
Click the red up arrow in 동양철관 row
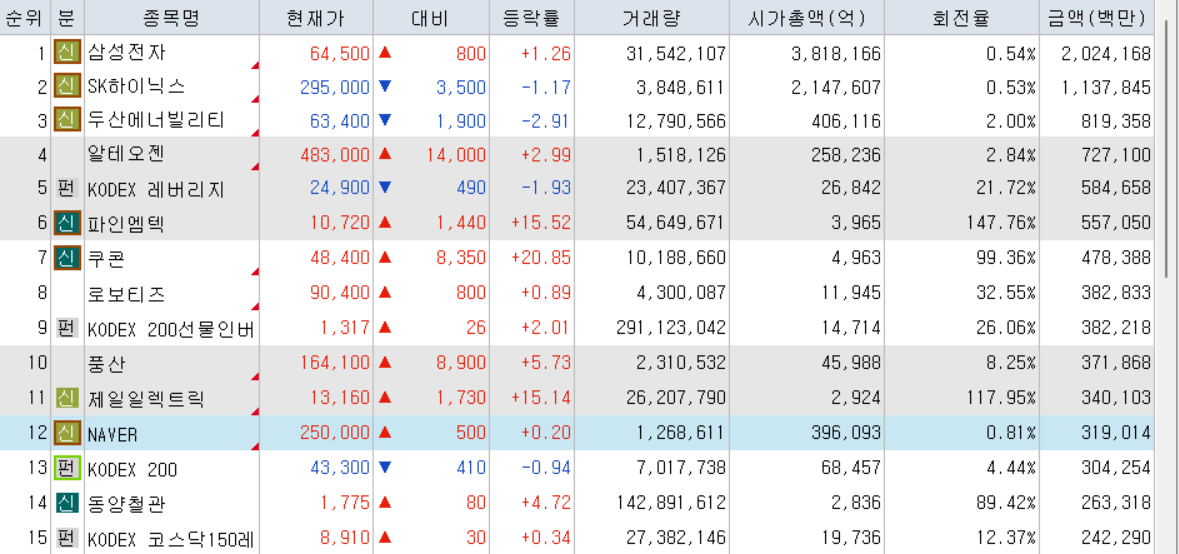pyautogui.click(x=385, y=502)
